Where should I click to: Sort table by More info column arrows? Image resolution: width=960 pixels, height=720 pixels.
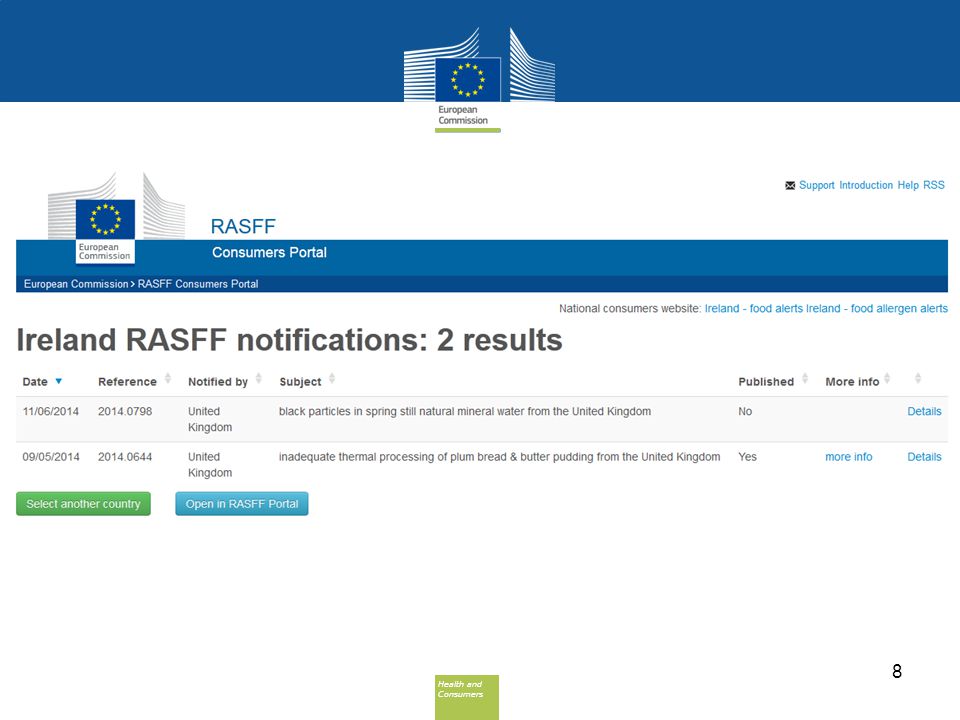[887, 378]
